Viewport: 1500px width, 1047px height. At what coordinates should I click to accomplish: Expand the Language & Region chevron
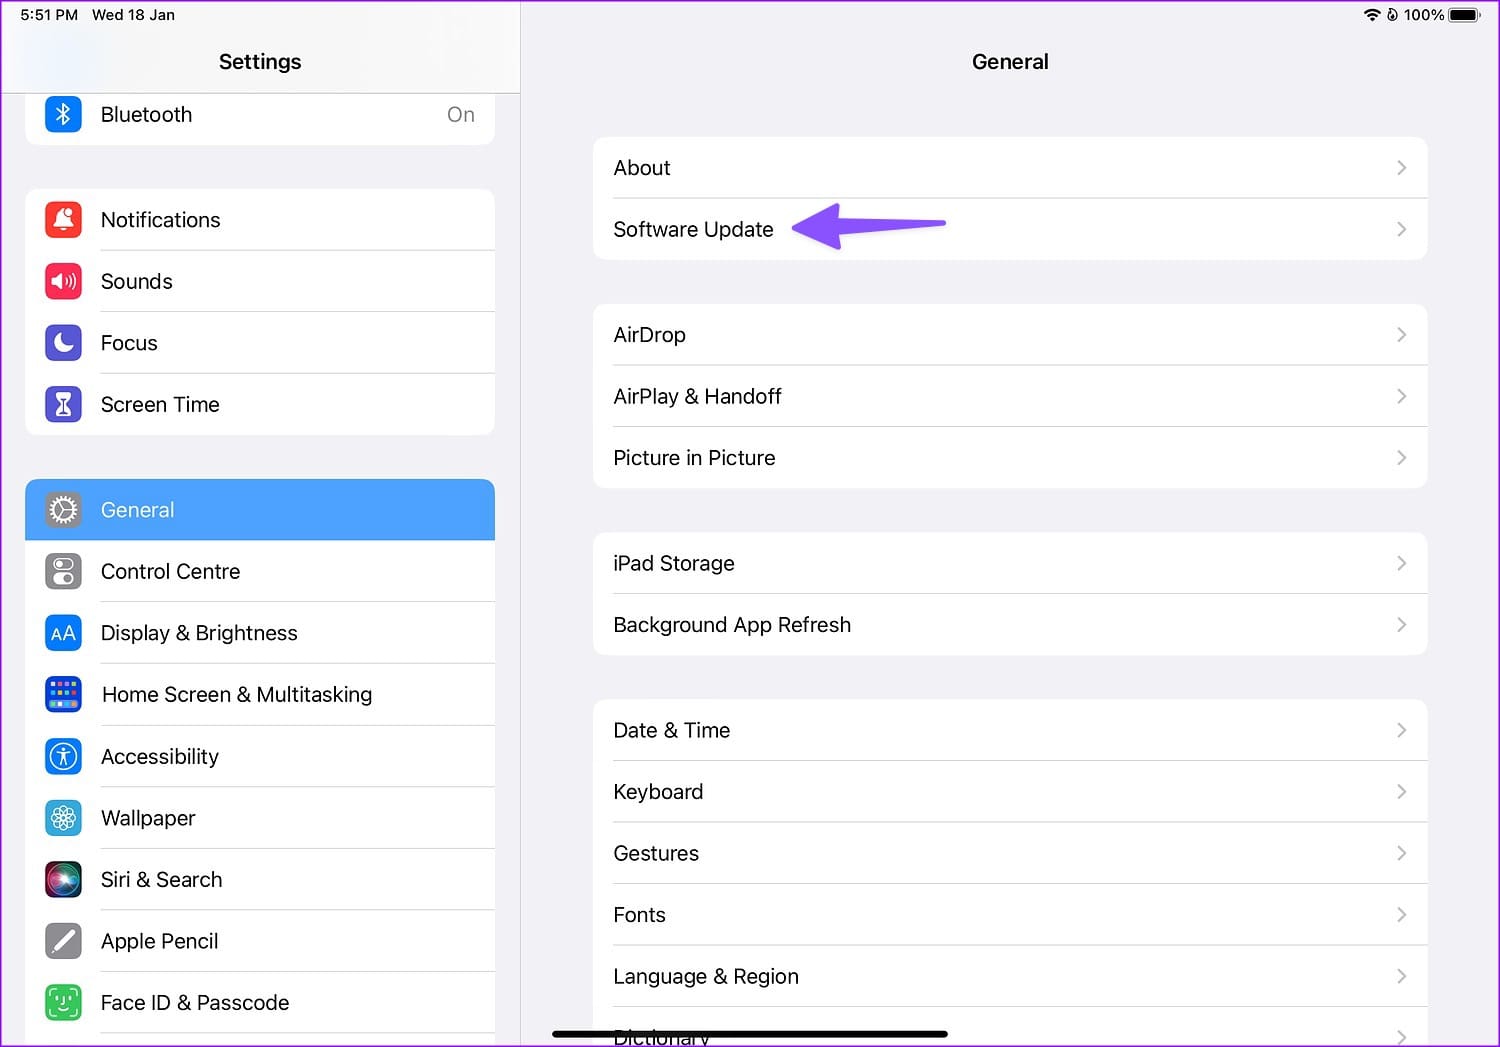1402,976
